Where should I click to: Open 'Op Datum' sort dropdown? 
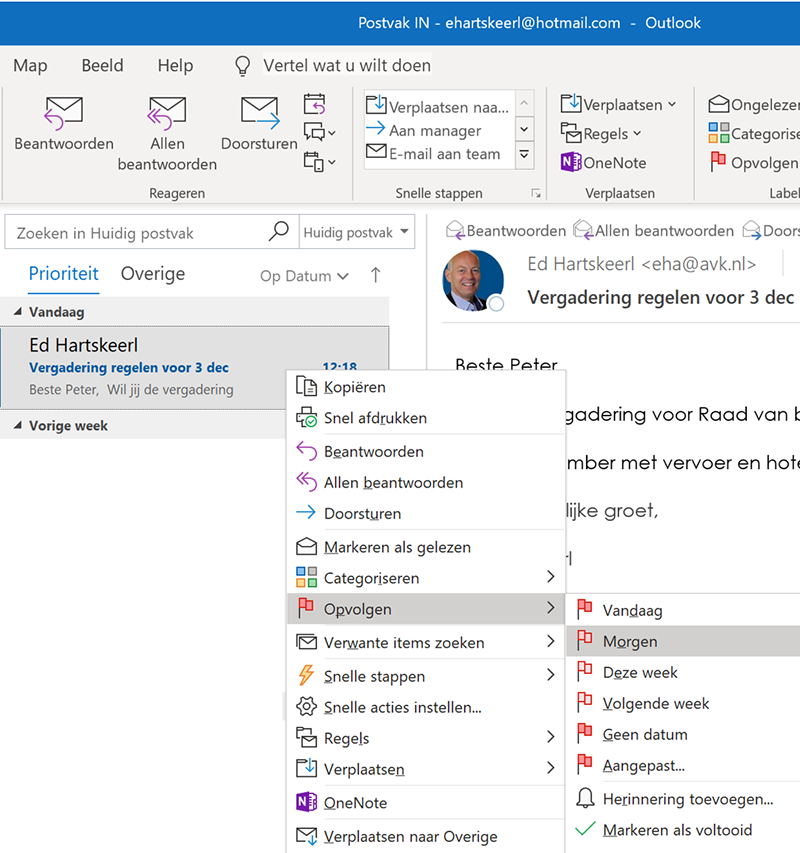[x=304, y=276]
